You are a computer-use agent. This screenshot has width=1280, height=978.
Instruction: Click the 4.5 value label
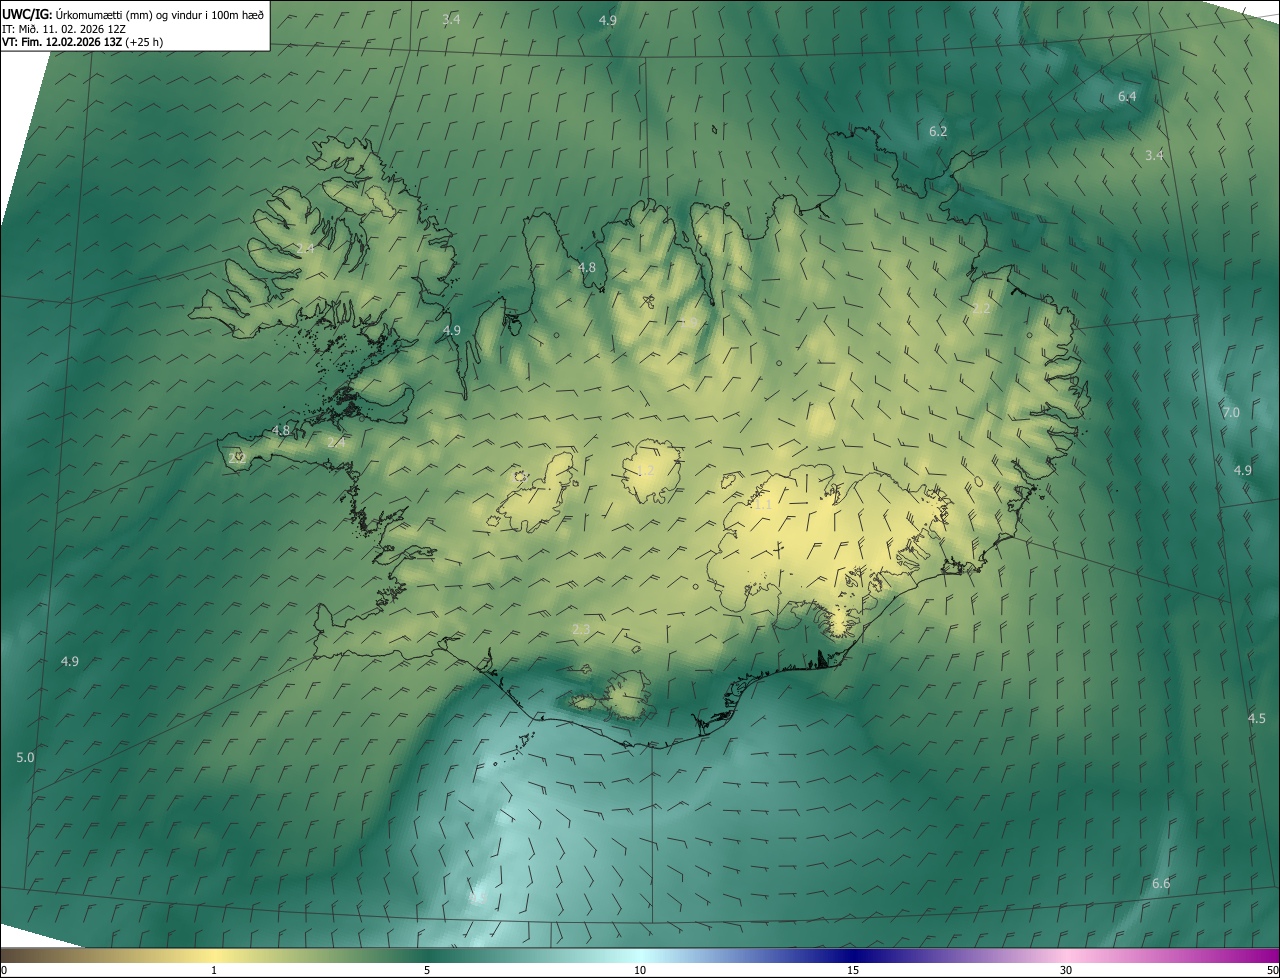pyautogui.click(x=1257, y=718)
